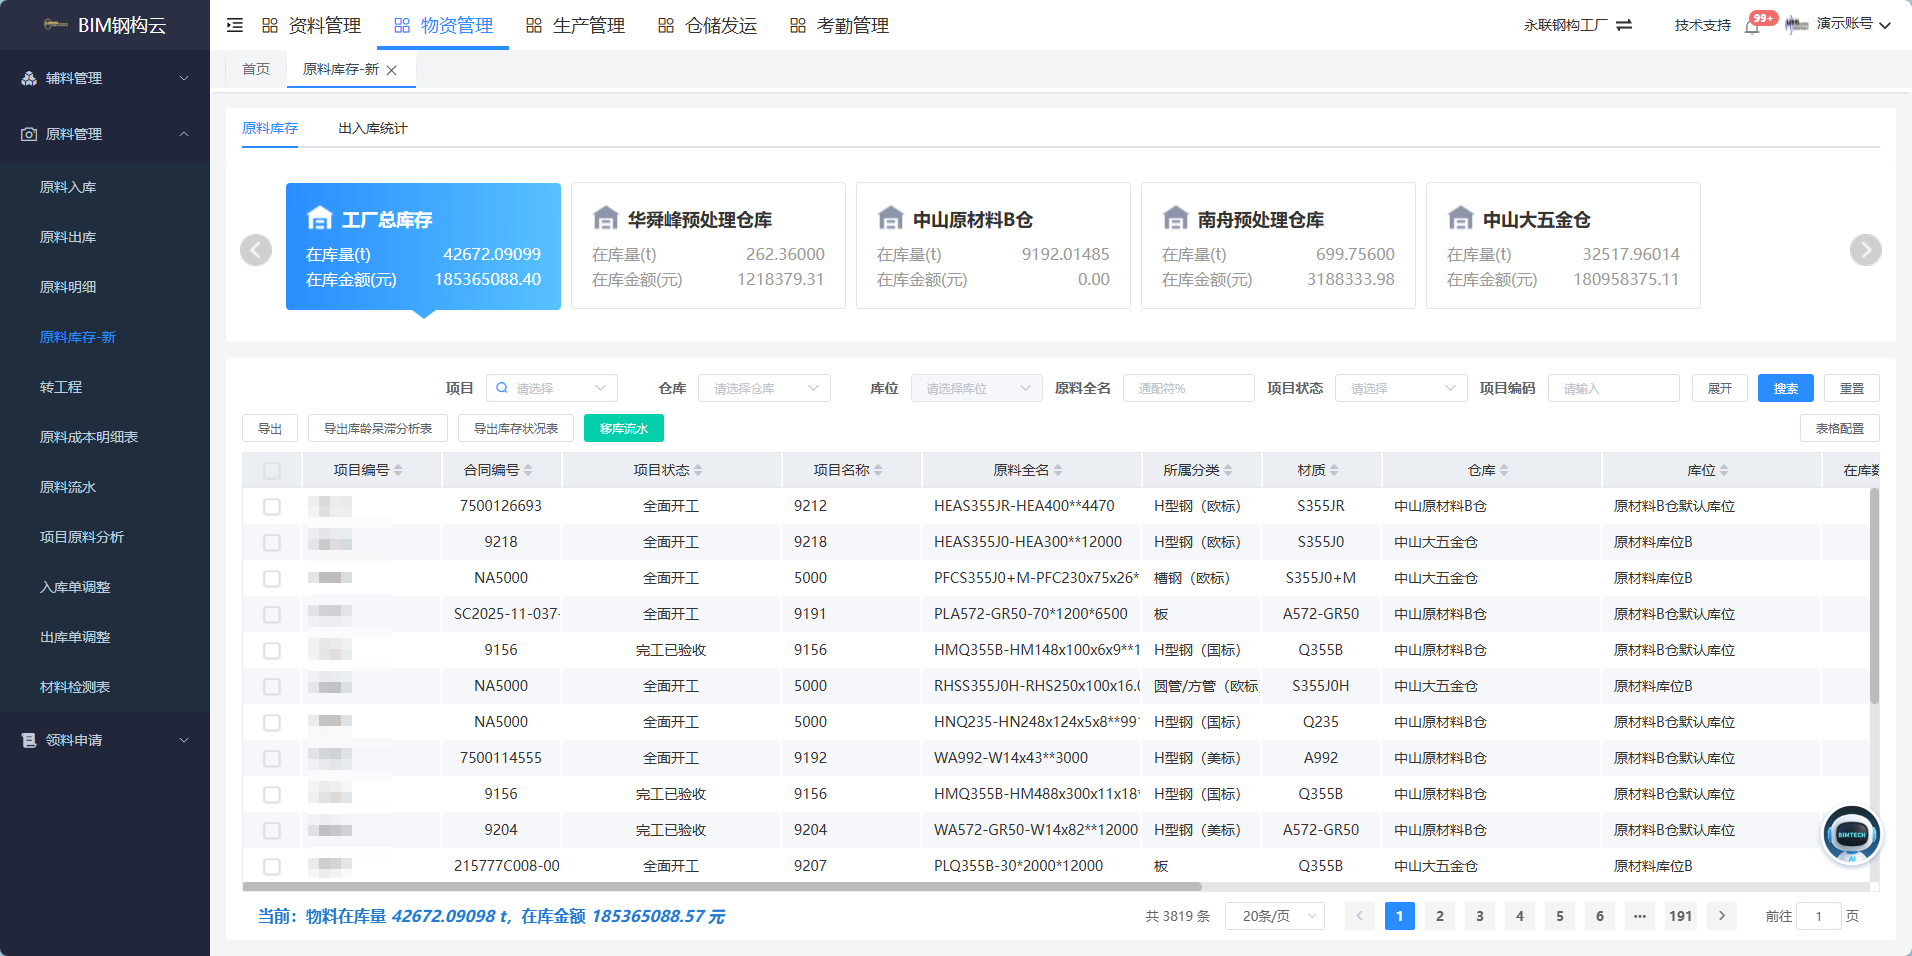Close the 原料库存-新 tab

pos(392,70)
